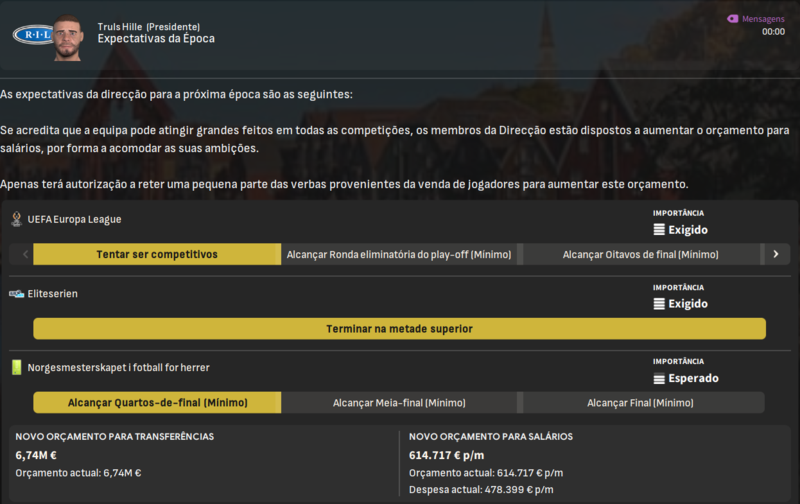
Task: Click Norgesmesterskapet i fotball for herrer name
Action: click(118, 367)
